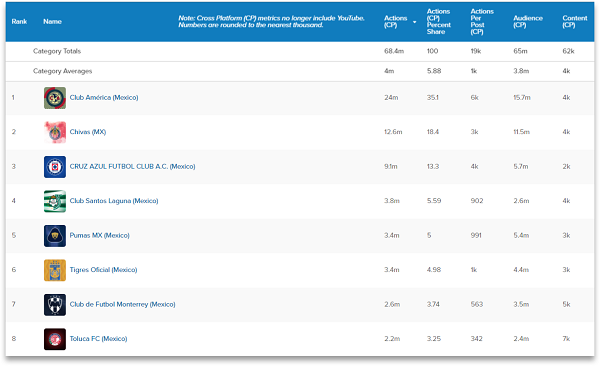Click the Tigres Oficial team logo

[55, 270]
